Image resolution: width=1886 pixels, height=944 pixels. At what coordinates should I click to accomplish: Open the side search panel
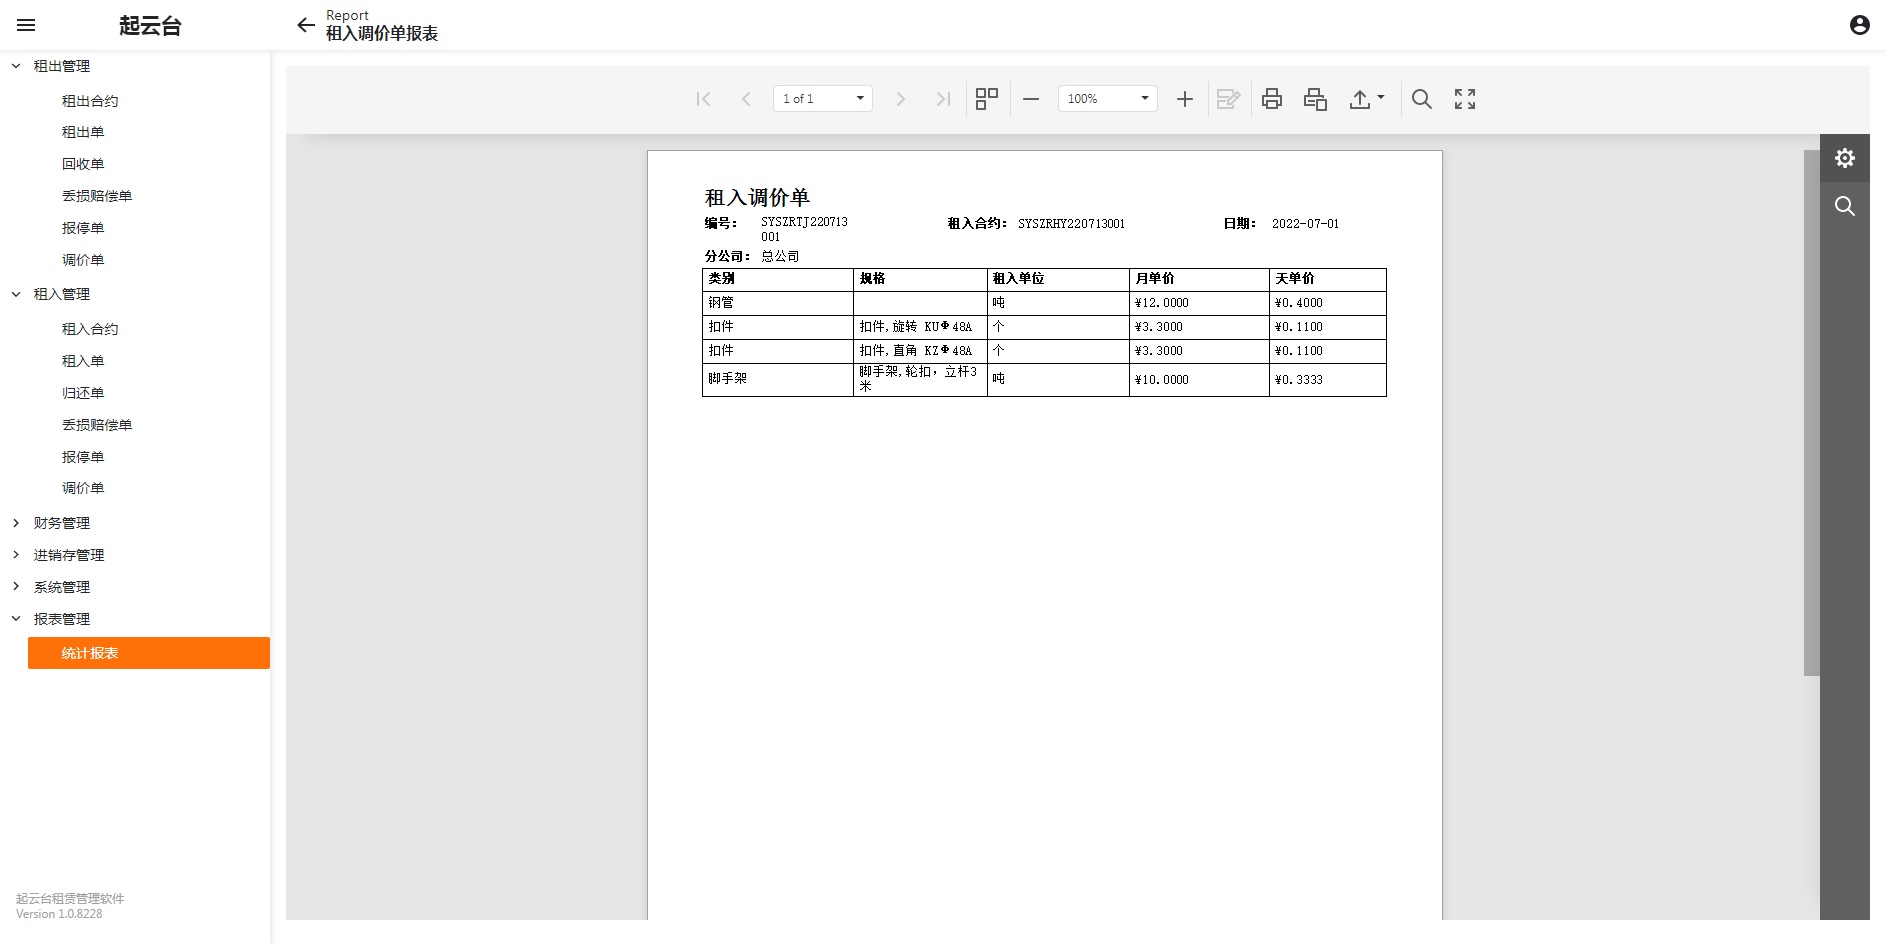pyautogui.click(x=1845, y=206)
